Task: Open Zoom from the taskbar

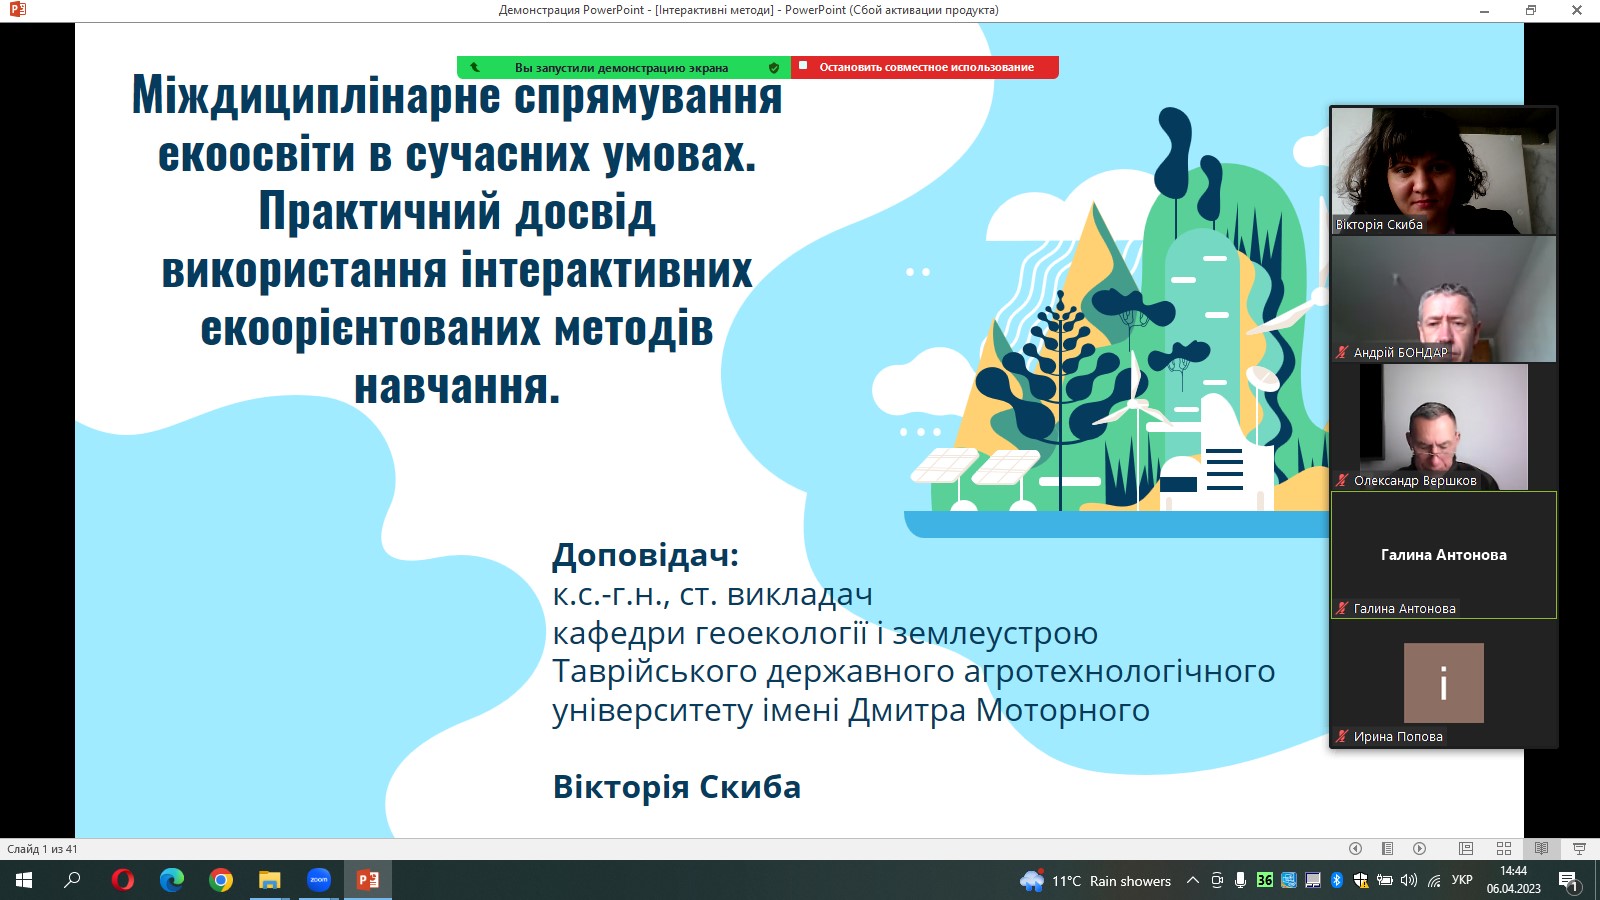Action: 318,879
